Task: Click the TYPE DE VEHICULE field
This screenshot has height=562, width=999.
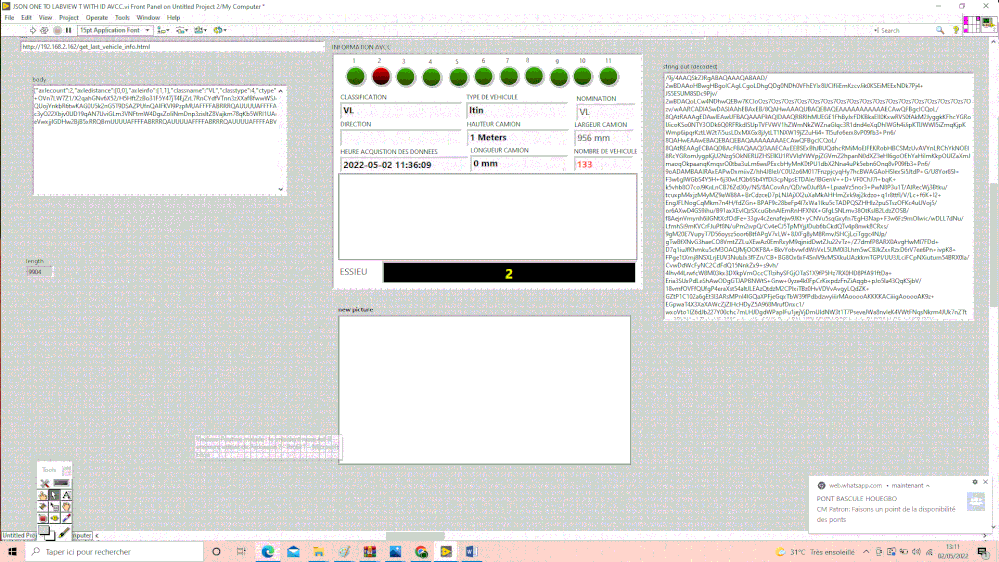Action: pyautogui.click(x=517, y=110)
